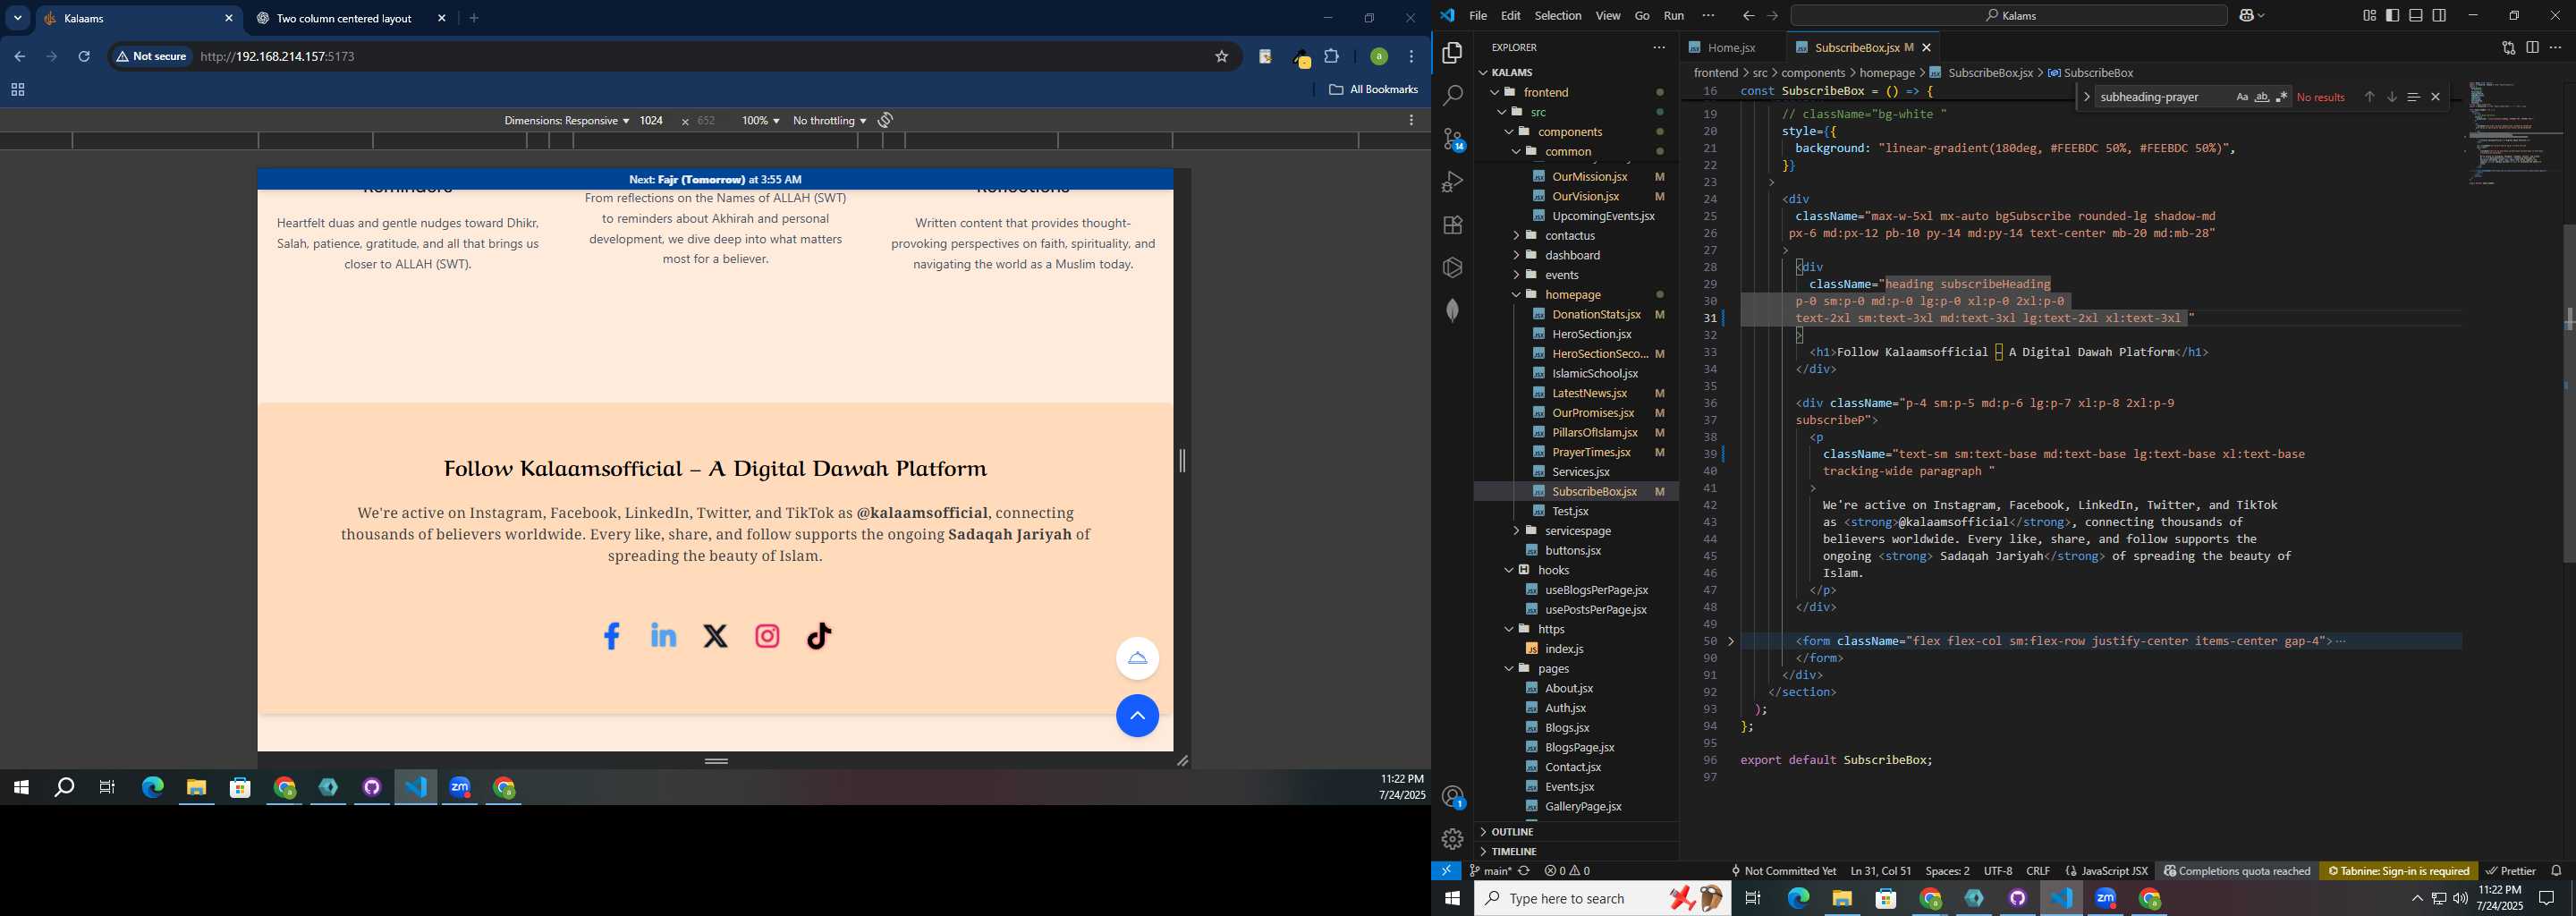Toggle Match Whole Word in find widget
This screenshot has width=2576, height=916.
tap(2262, 97)
